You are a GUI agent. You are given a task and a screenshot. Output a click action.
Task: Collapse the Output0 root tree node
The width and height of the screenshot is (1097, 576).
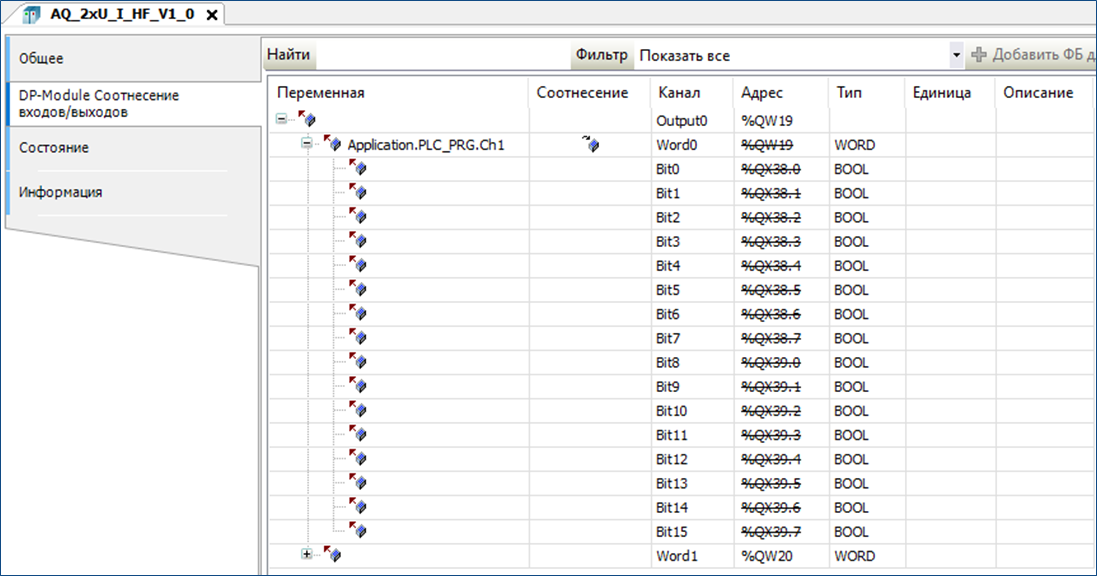click(283, 120)
